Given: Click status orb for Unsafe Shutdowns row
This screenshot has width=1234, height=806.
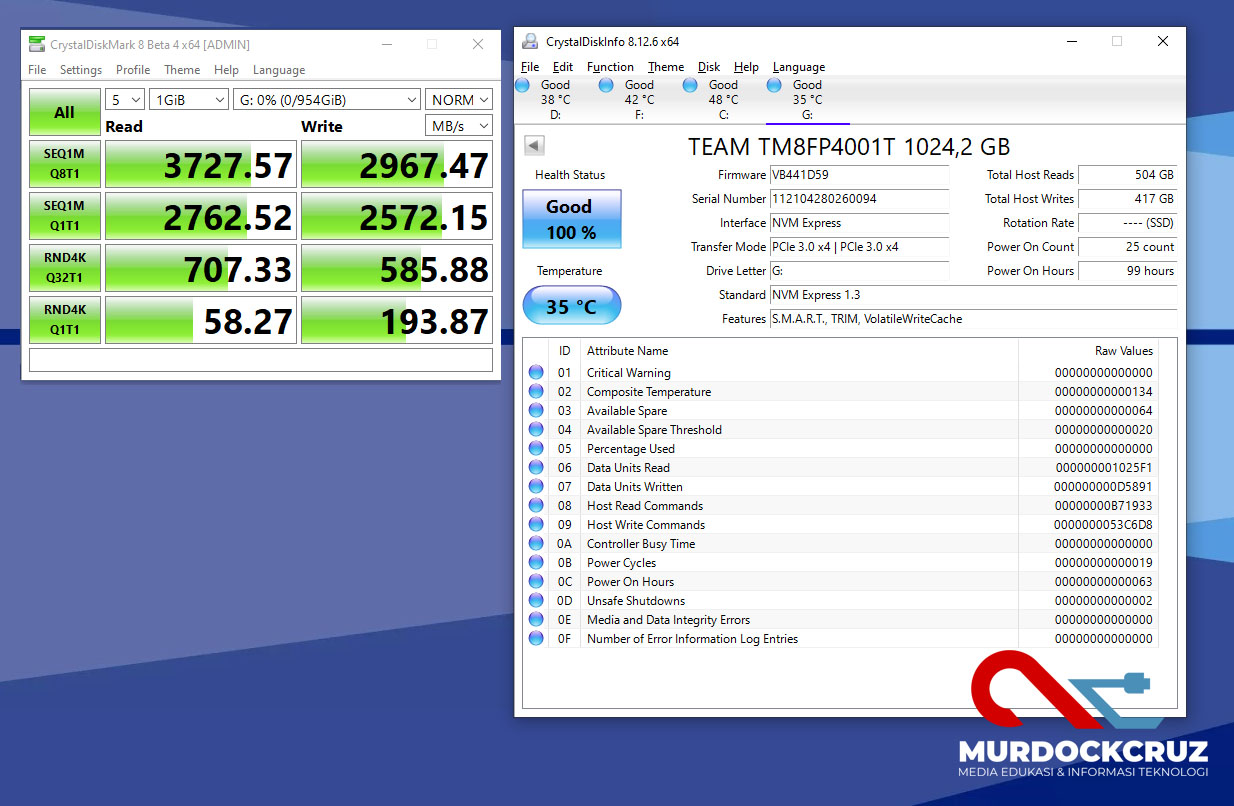Looking at the screenshot, I should tap(537, 601).
